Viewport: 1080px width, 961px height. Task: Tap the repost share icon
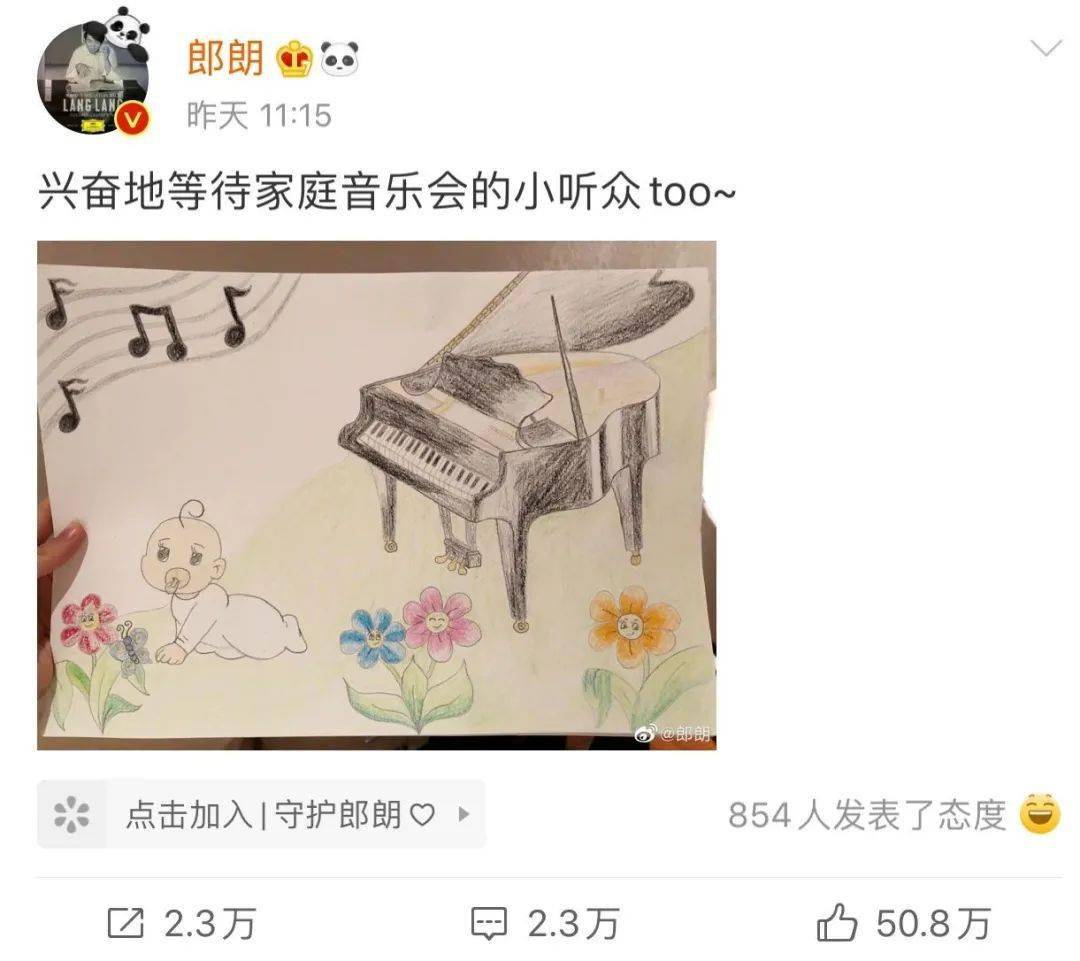point(126,924)
